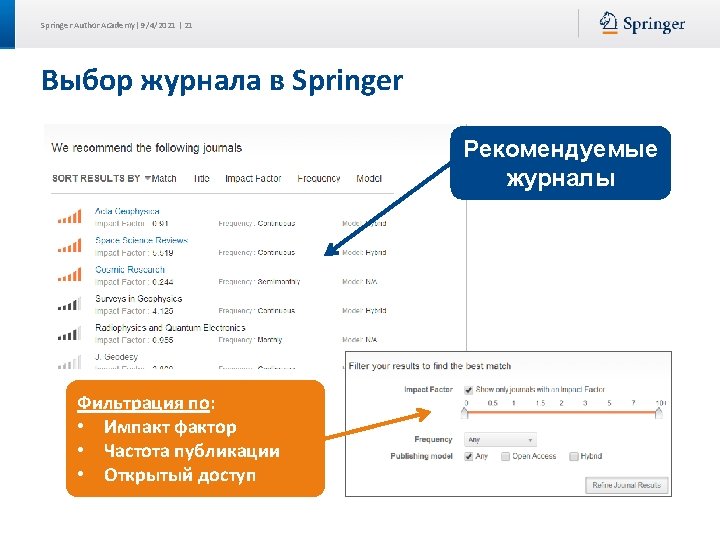Open the Cosmic Research journal link
Viewport: 720px width, 540px height.
point(129,270)
